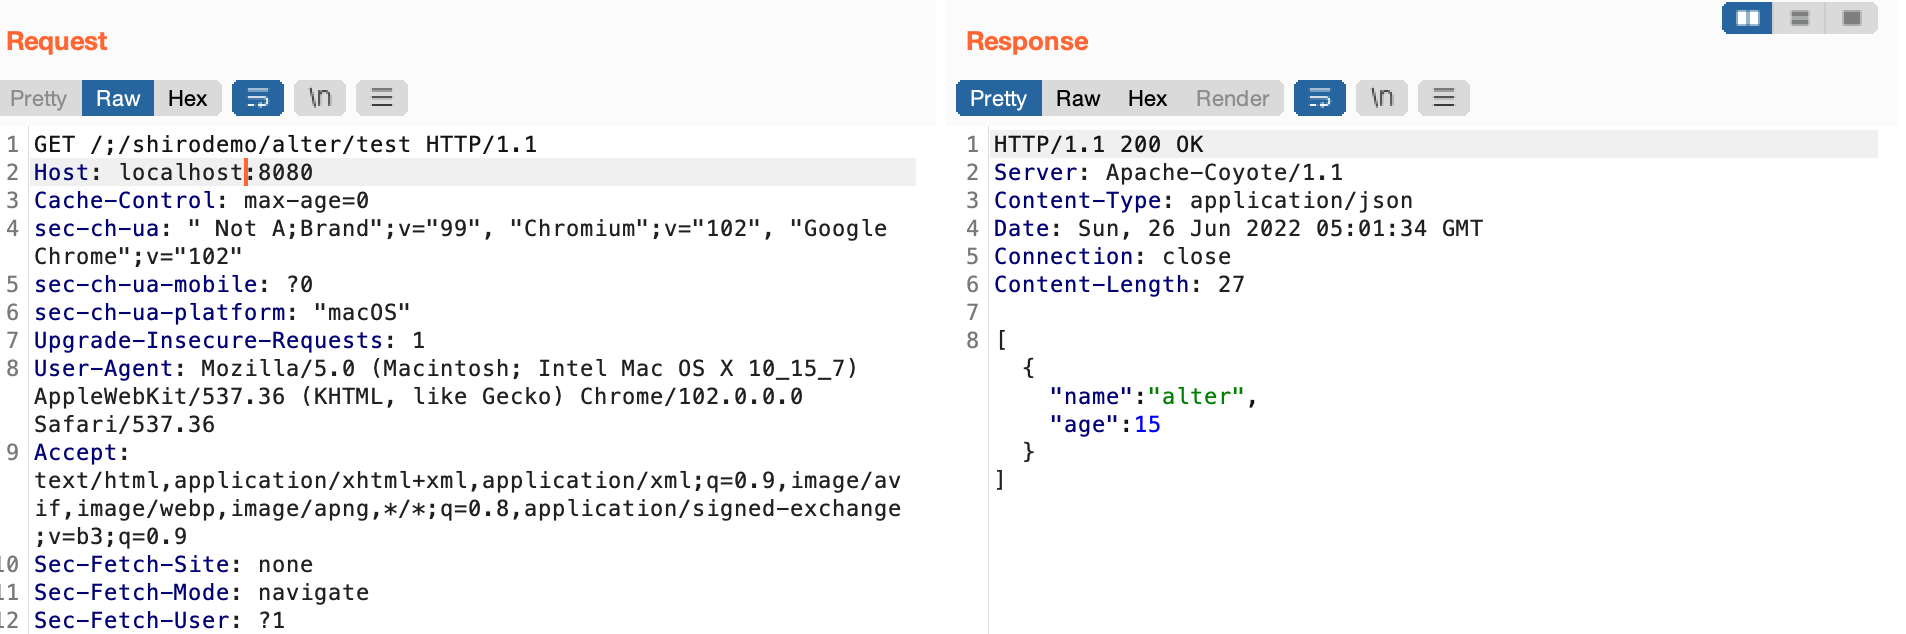Switch Response view to Pretty tab
The image size is (1906, 634).
(x=998, y=98)
